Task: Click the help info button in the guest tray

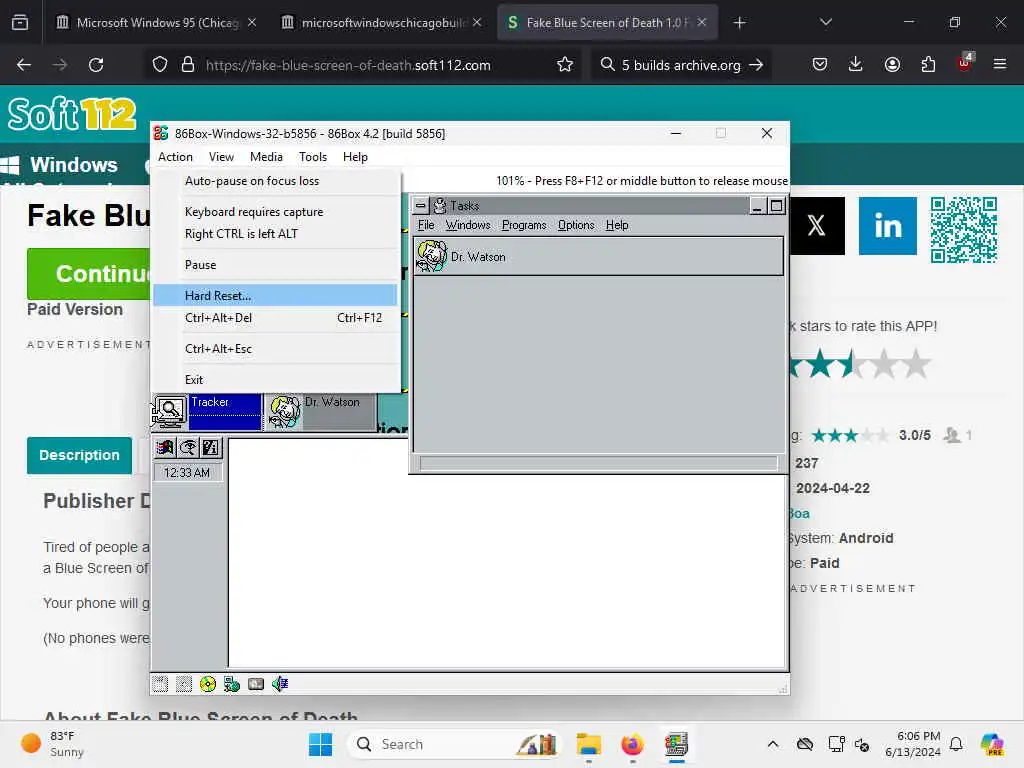Action: coord(211,447)
